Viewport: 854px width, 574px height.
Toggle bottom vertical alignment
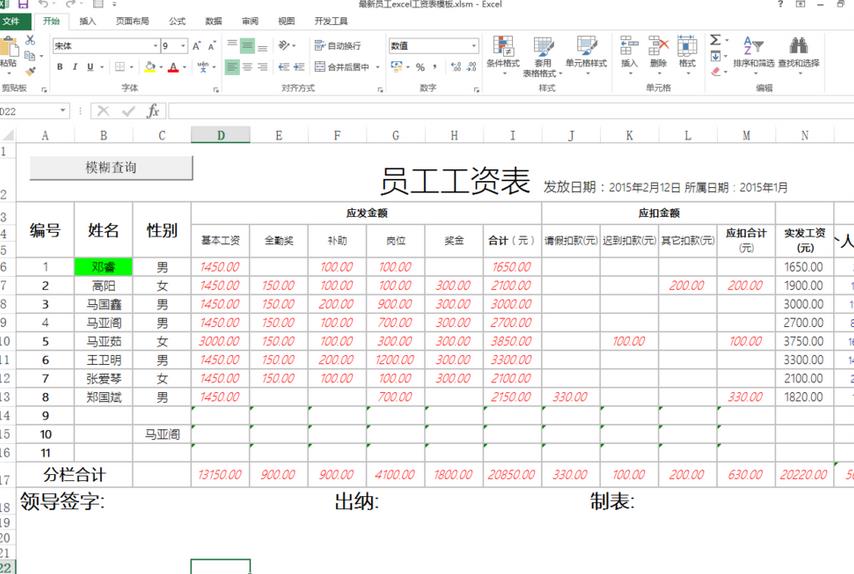pyautogui.click(x=263, y=46)
